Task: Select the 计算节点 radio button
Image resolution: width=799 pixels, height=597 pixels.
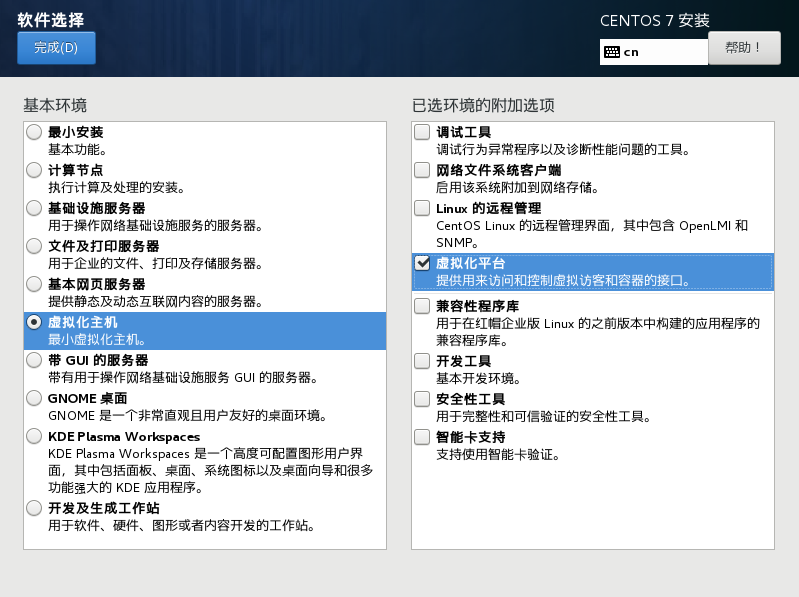Action: [x=34, y=170]
